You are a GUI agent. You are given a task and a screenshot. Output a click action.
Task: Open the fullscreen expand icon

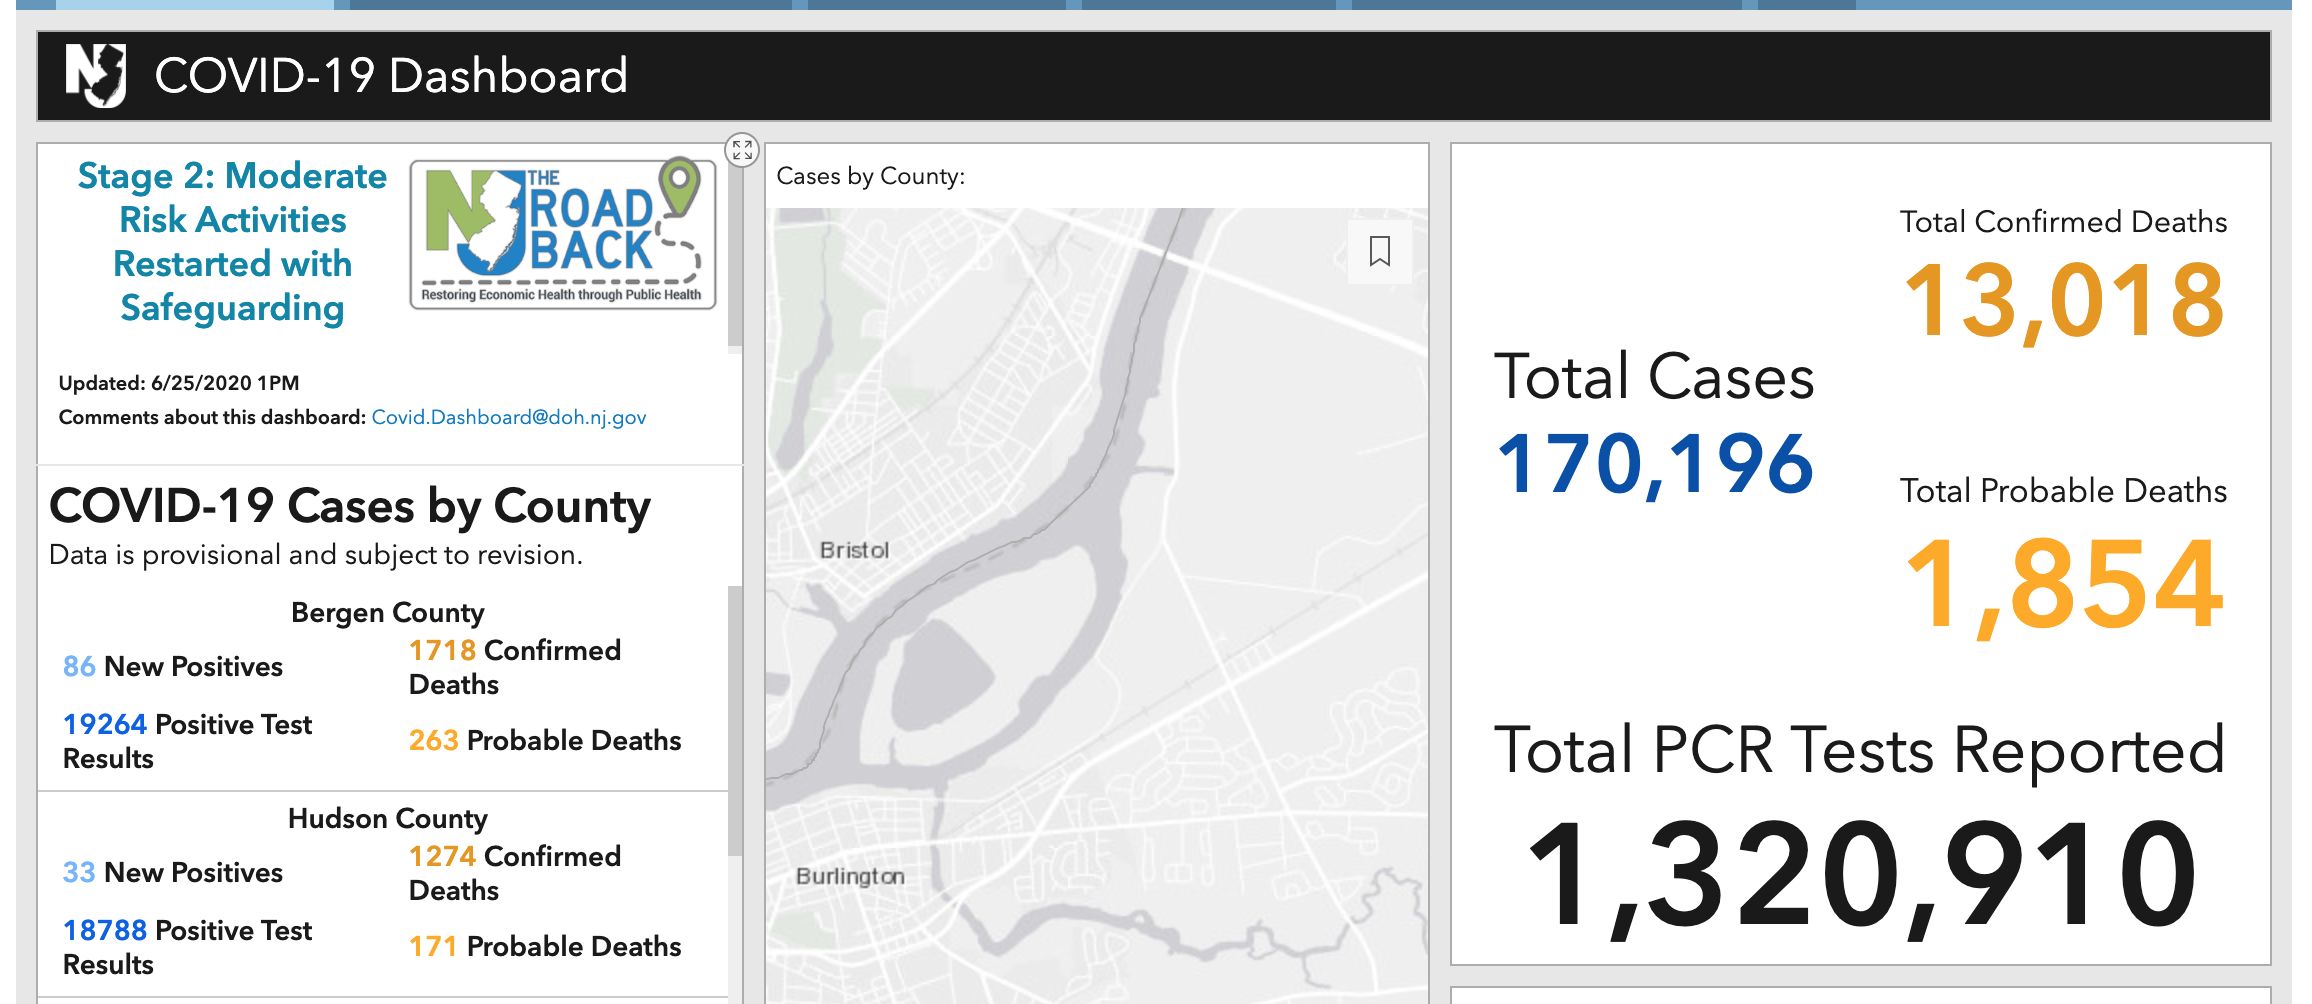click(x=742, y=150)
